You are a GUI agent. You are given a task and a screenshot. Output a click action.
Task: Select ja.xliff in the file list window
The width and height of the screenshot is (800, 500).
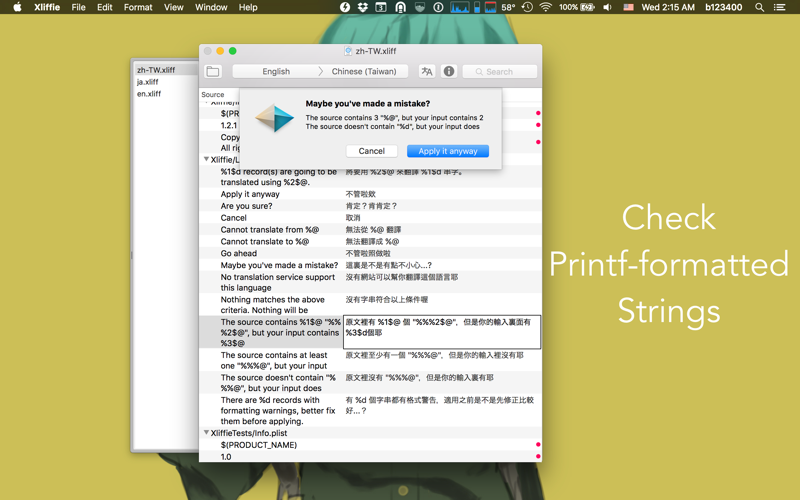[166, 82]
